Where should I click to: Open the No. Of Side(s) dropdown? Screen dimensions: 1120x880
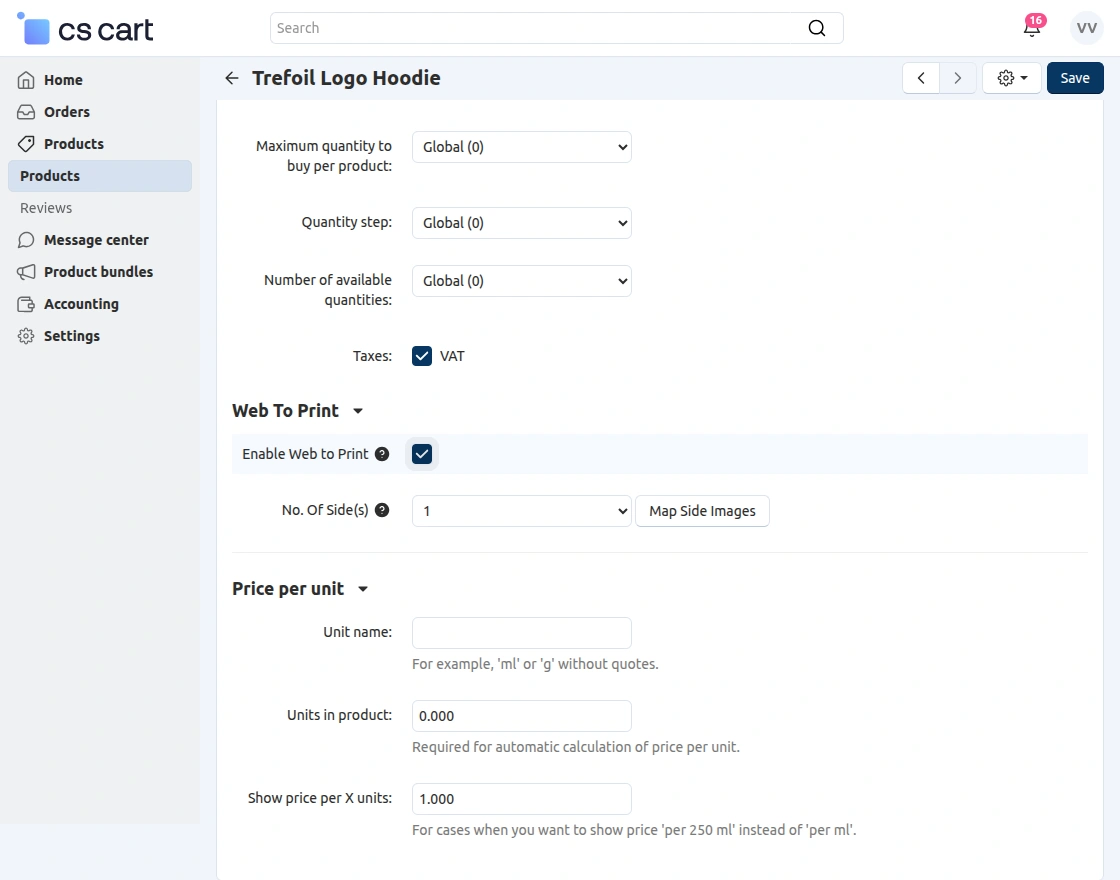tap(521, 510)
